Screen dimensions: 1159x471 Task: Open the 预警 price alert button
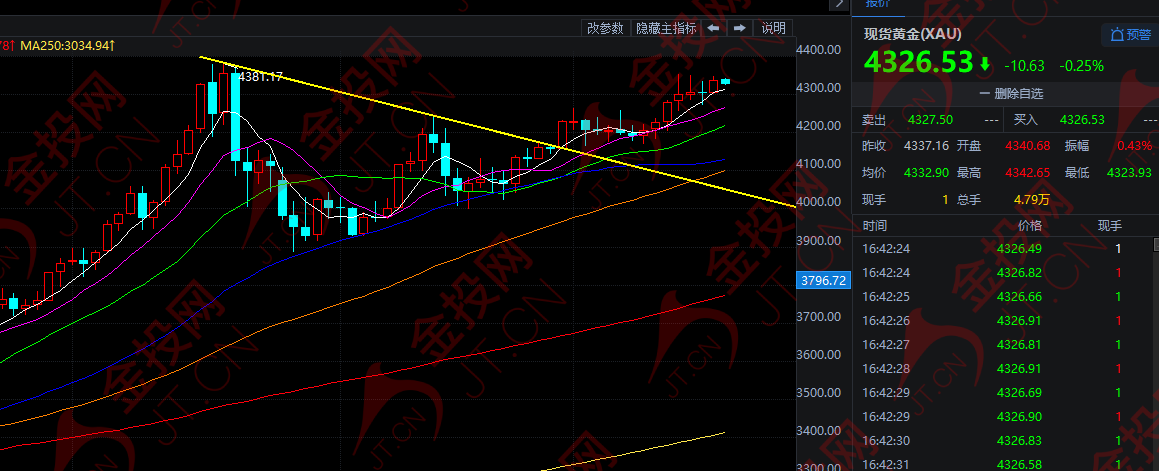[1130, 35]
